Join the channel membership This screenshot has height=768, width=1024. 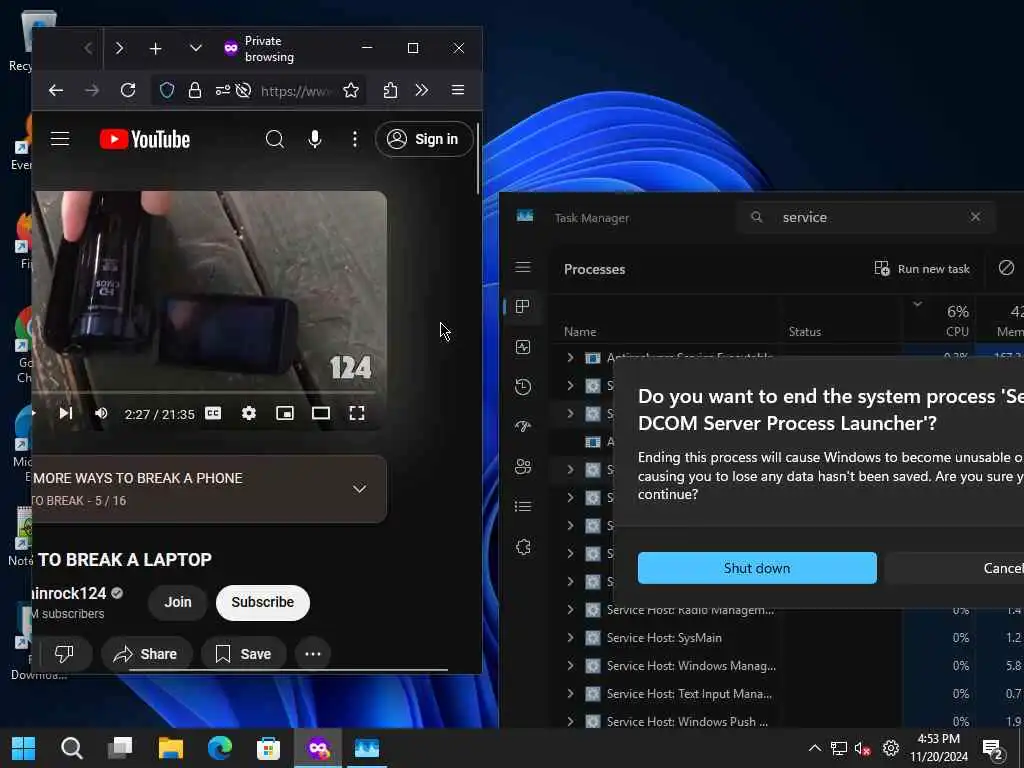[178, 602]
